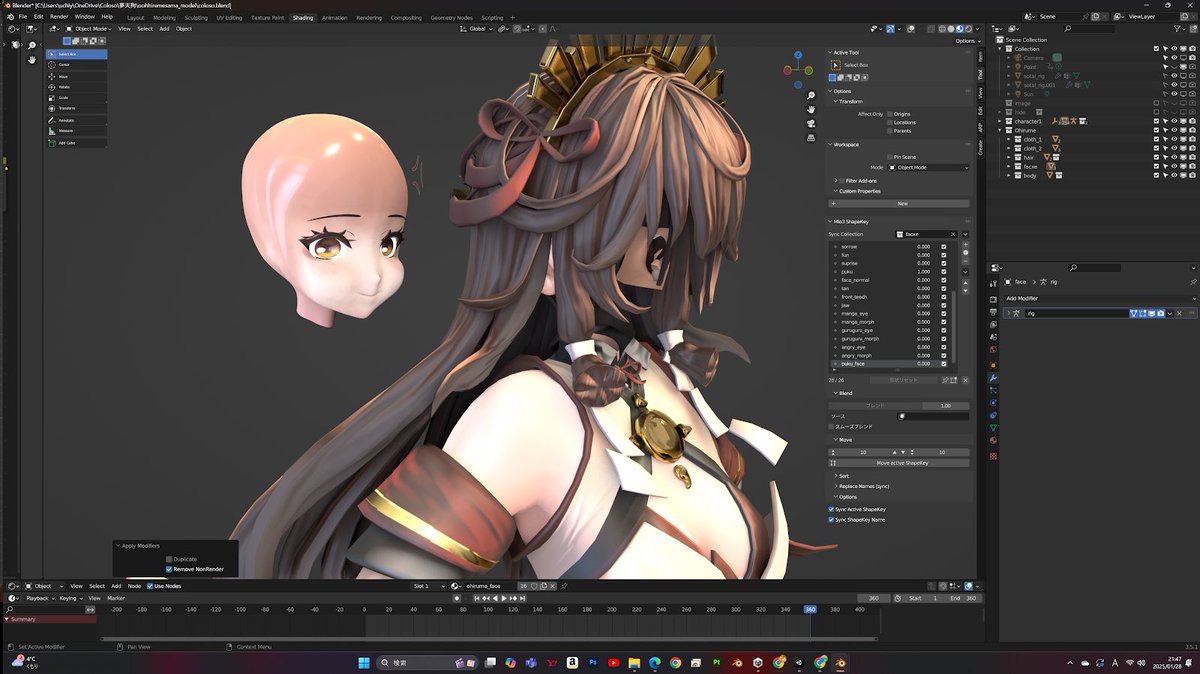
Task: Select the body collection in outliner
Action: tap(1030, 175)
